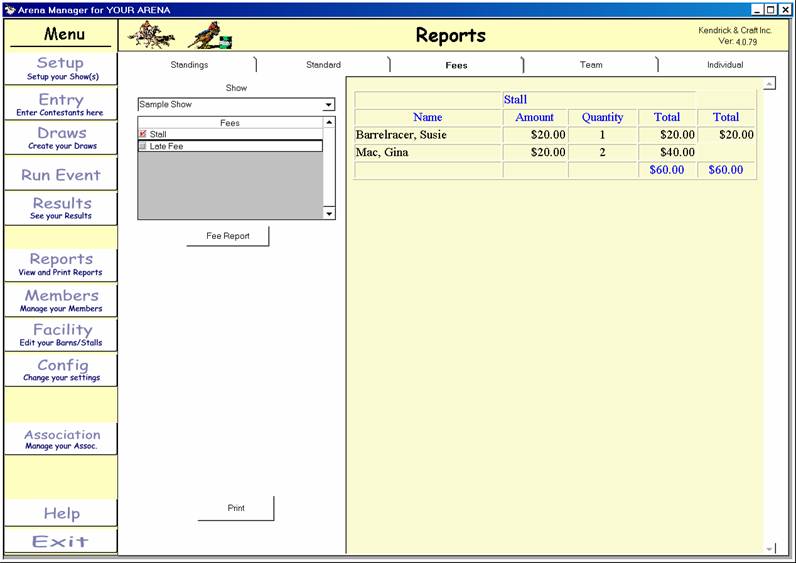Expand the Show dropdown with Sample Show
The height and width of the screenshot is (563, 796).
[328, 105]
